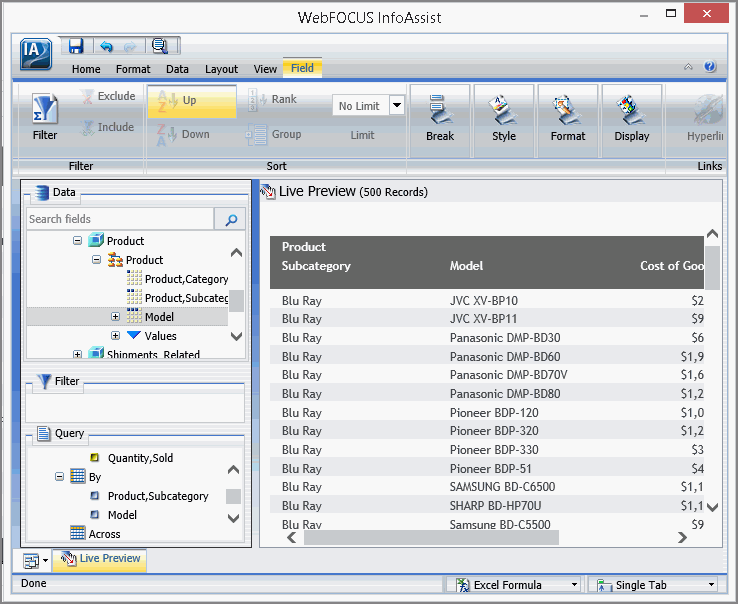Click the Query pane document icon
738x604 pixels.
[x=43, y=433]
